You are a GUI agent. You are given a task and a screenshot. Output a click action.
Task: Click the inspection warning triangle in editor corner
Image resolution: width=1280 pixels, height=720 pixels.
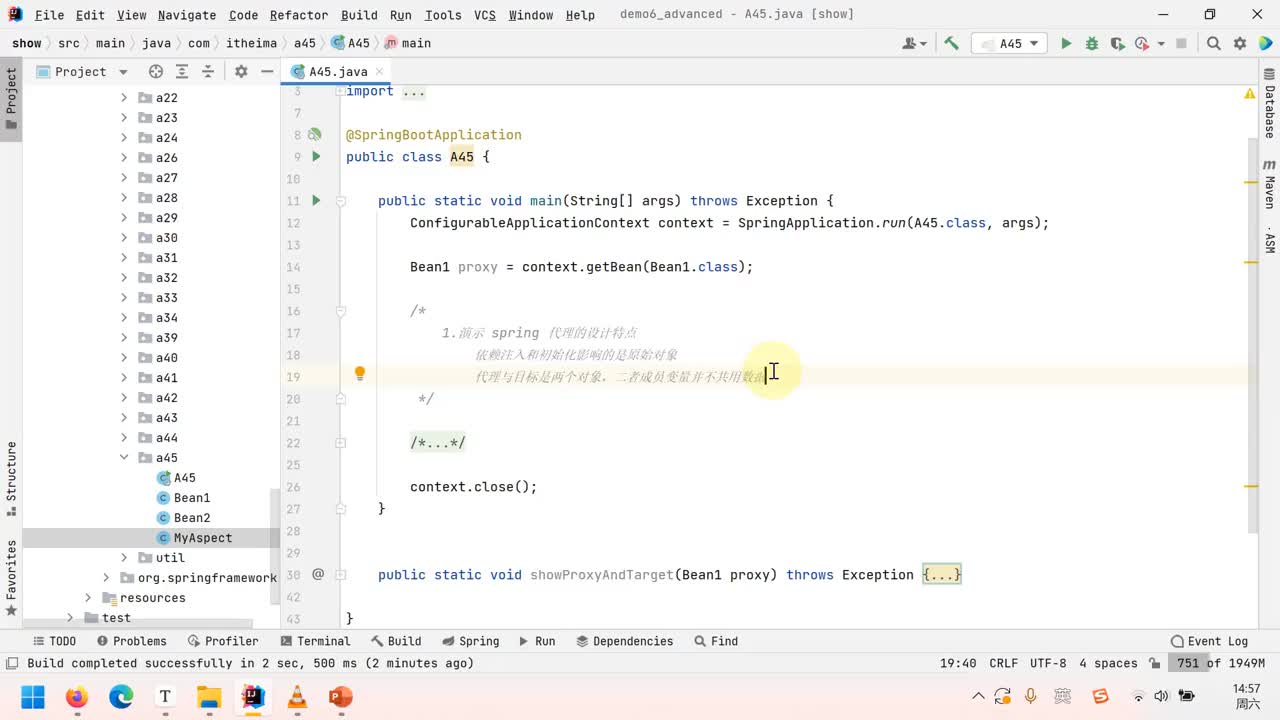[1249, 93]
